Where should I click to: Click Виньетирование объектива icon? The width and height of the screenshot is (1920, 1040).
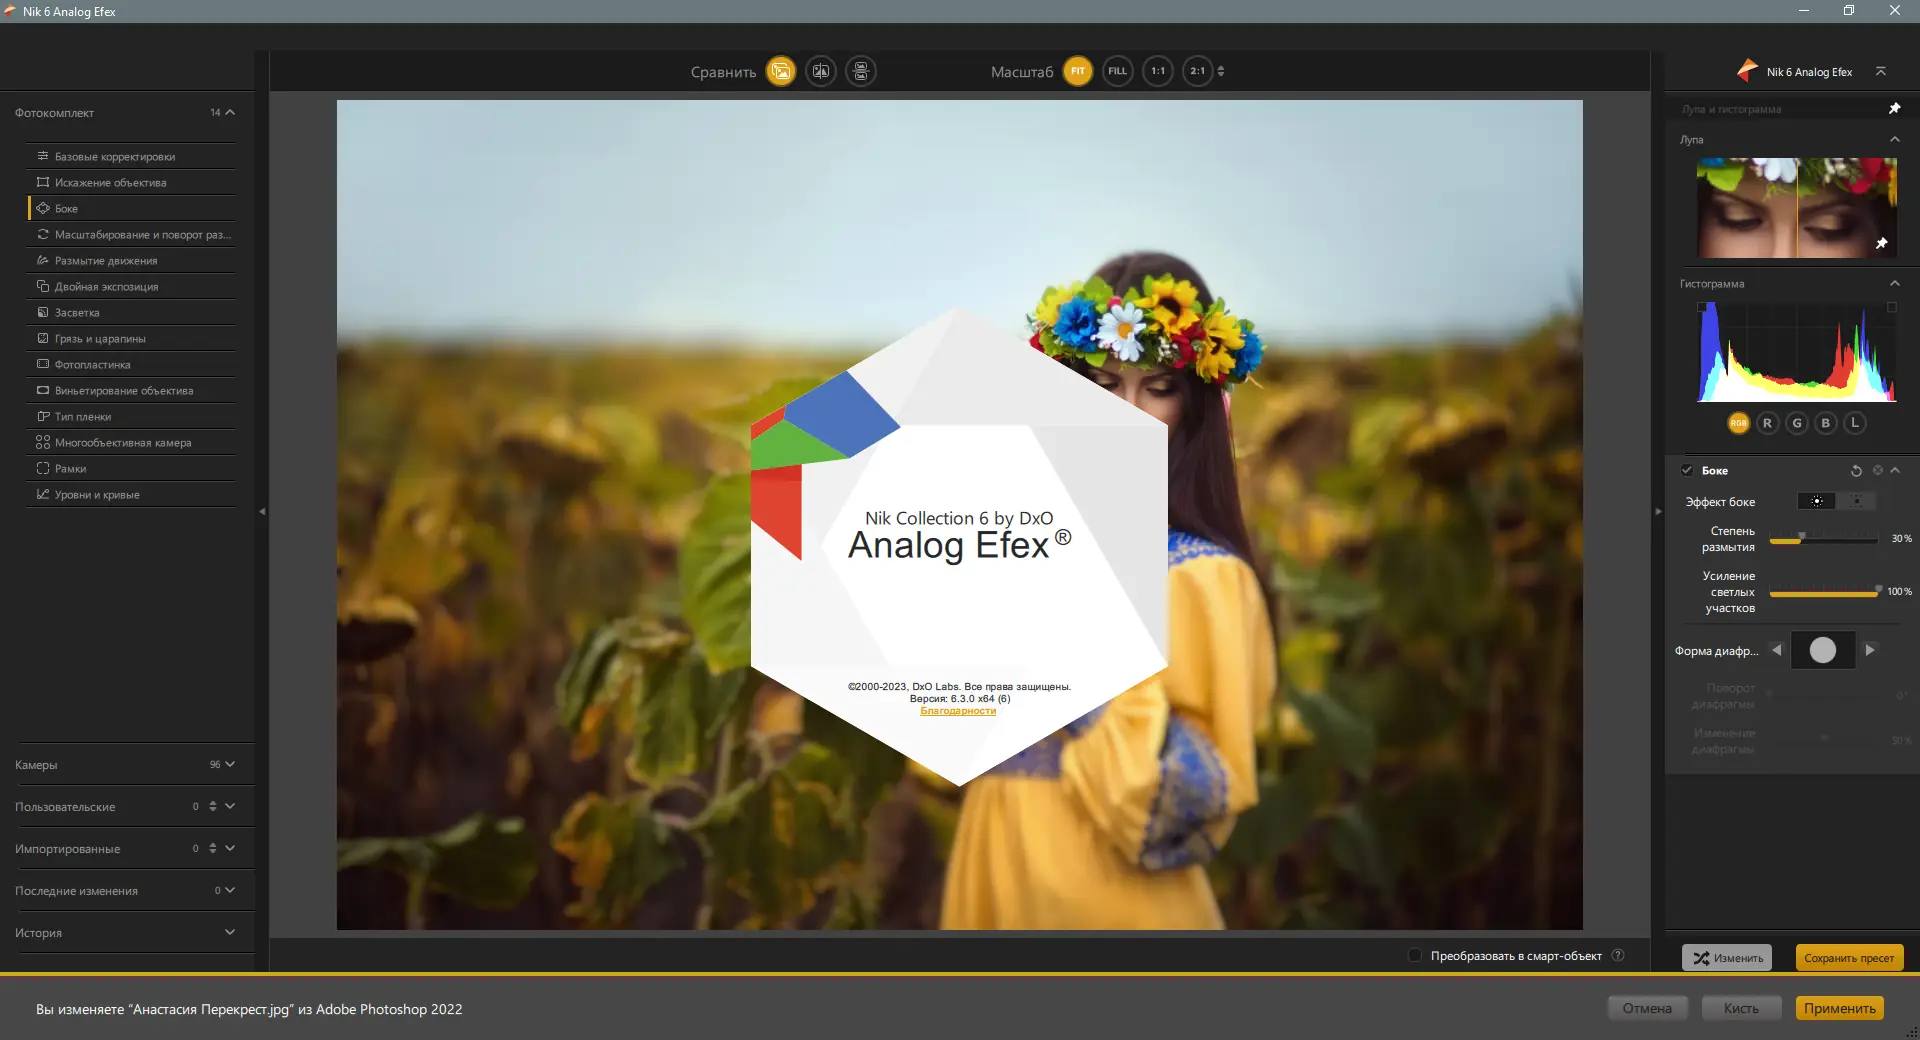(43, 390)
